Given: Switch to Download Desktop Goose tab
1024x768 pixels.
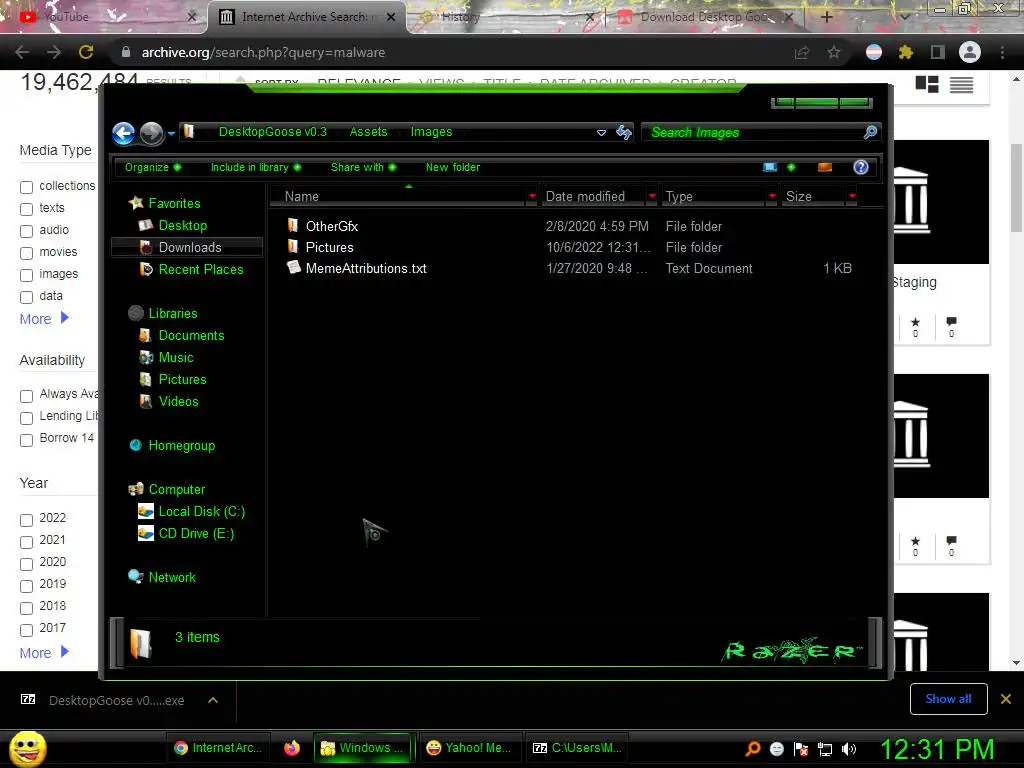Looking at the screenshot, I should [x=705, y=17].
